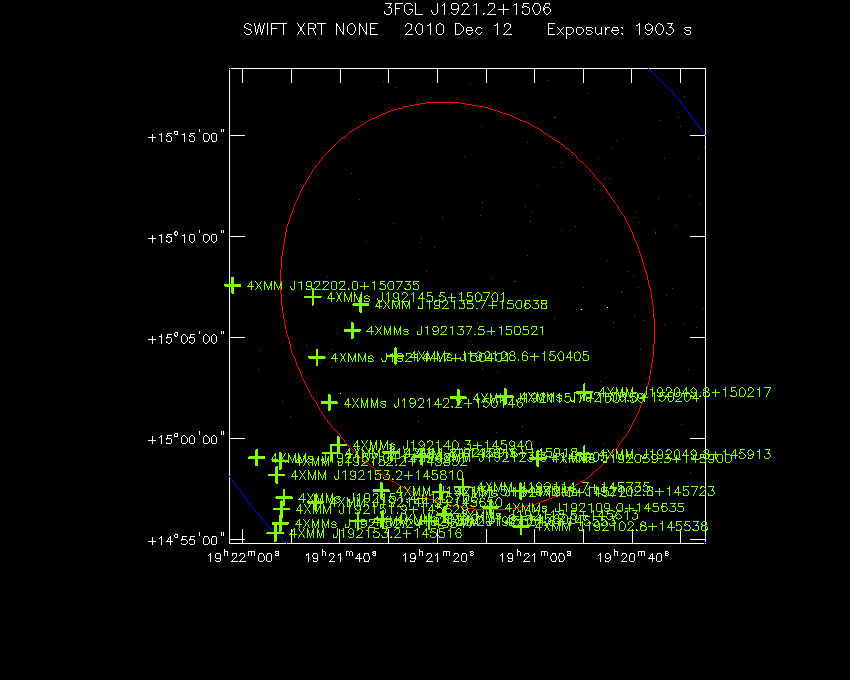850x680 pixels.
Task: Select source label 4XMMs J192109.0+145635
Action: 595,508
